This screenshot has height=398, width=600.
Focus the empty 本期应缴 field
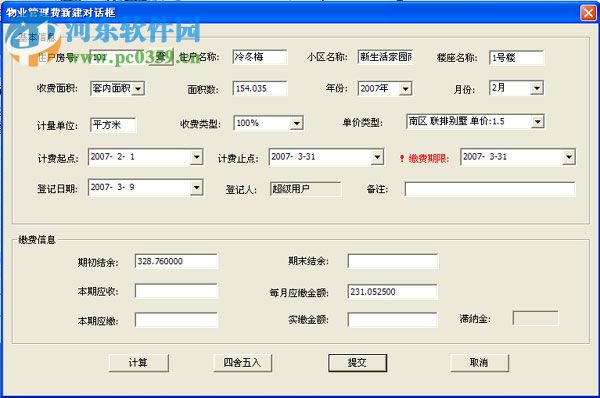coord(176,320)
